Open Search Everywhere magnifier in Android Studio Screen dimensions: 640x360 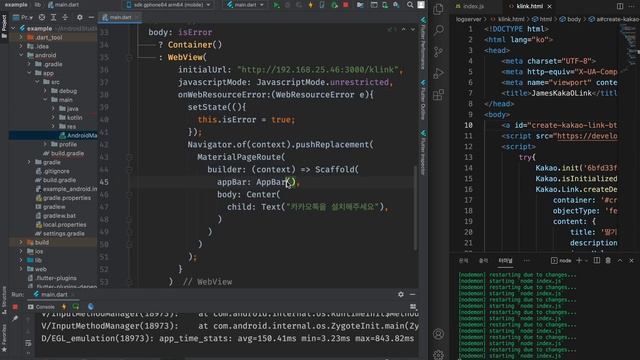pyautogui.click(x=410, y=5)
